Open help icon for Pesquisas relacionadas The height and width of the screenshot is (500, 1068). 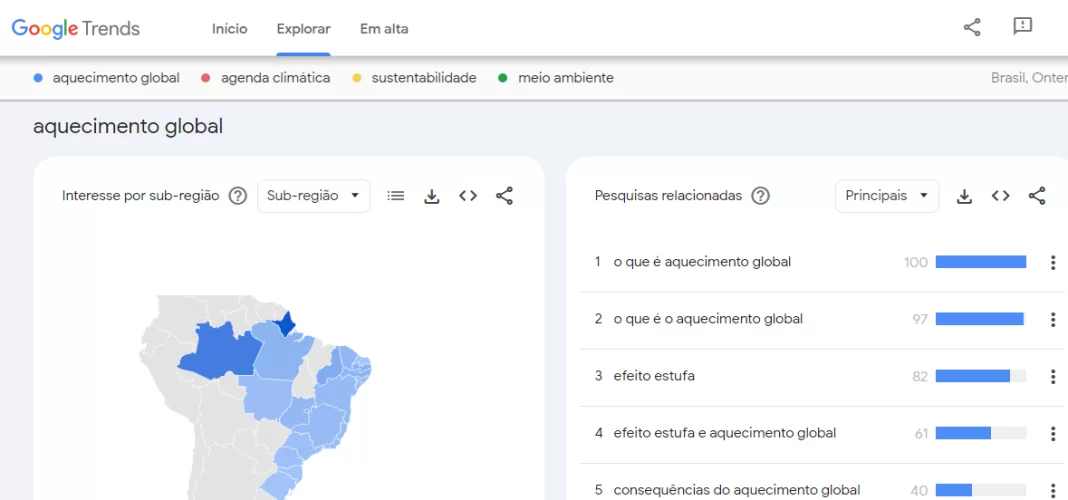pos(760,196)
